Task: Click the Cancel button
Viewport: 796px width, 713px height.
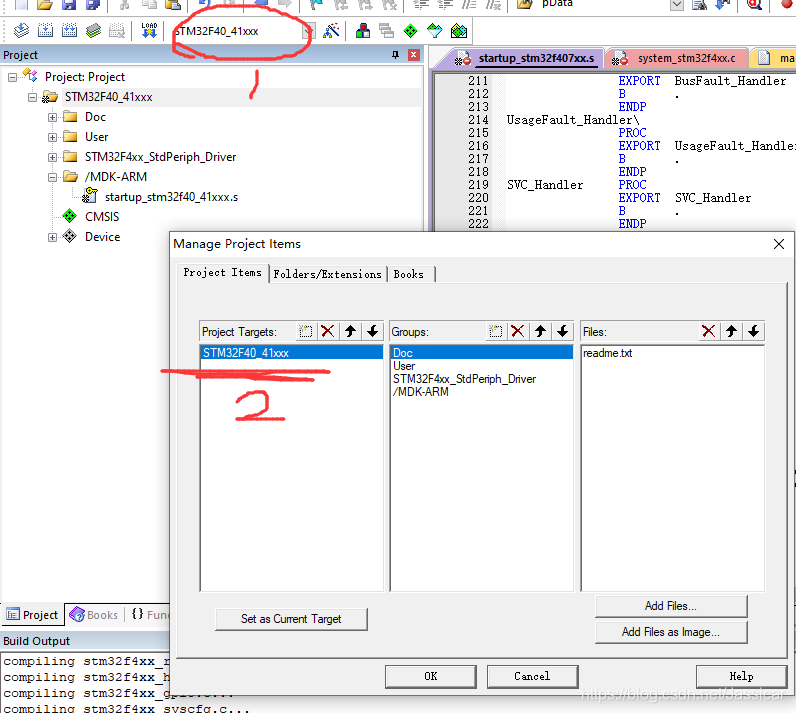Action: (x=532, y=676)
